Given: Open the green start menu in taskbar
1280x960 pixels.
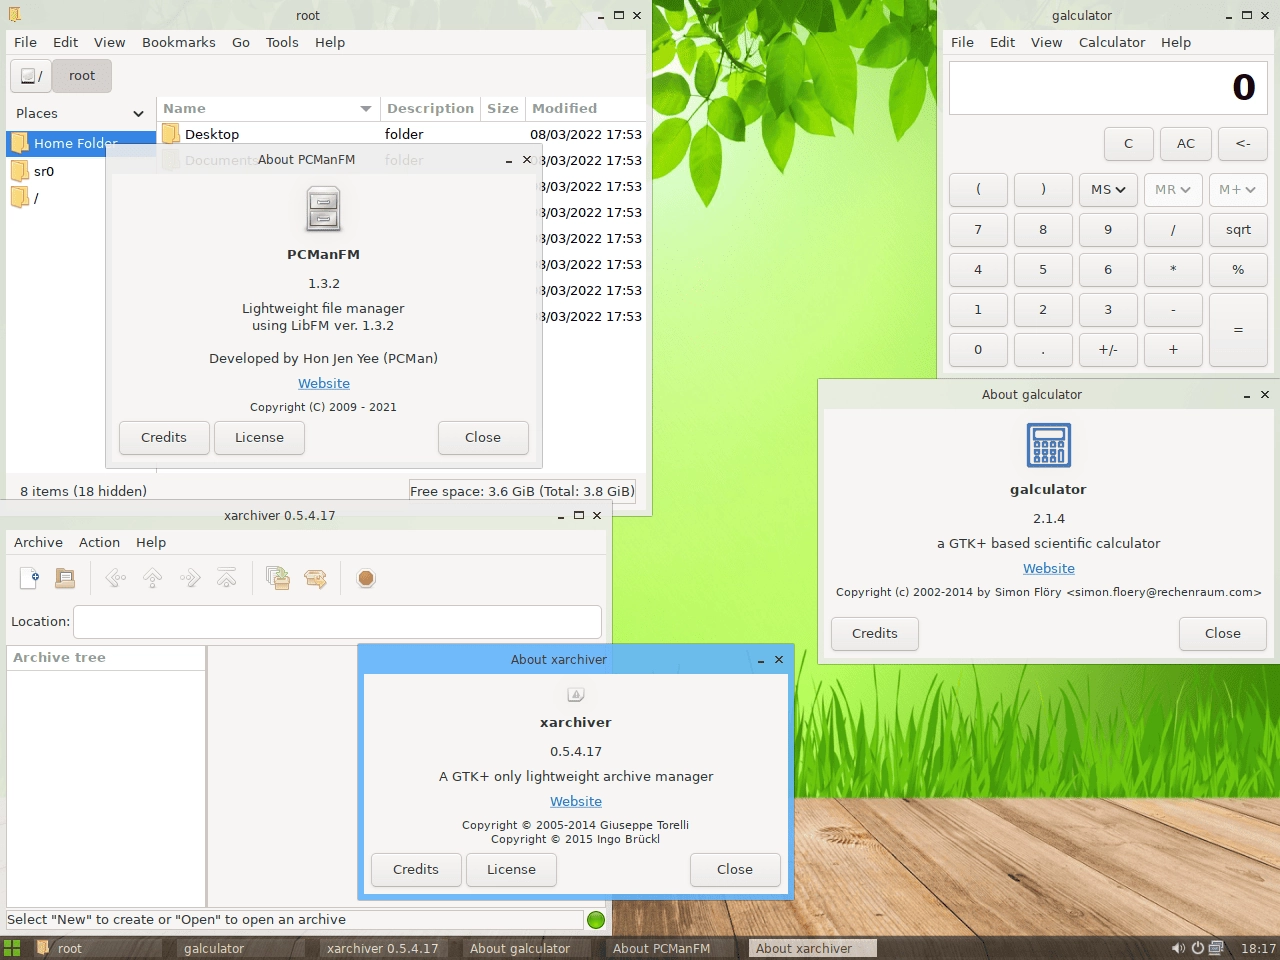Looking at the screenshot, I should click(x=12, y=948).
